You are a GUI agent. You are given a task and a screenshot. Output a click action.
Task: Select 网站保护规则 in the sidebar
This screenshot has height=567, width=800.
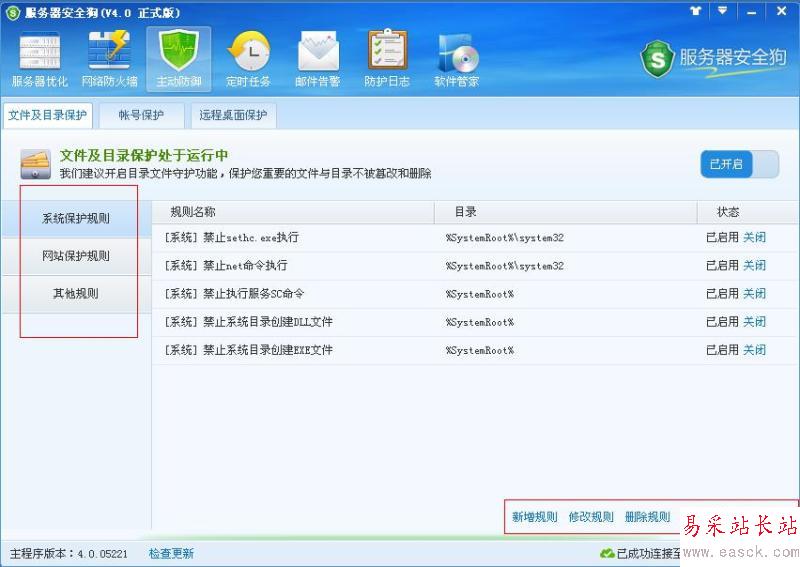coord(76,256)
